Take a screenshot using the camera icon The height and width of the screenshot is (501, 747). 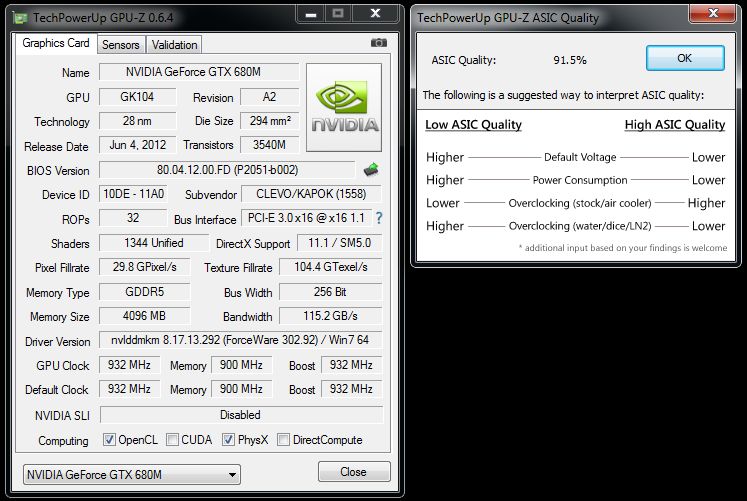click(x=379, y=43)
